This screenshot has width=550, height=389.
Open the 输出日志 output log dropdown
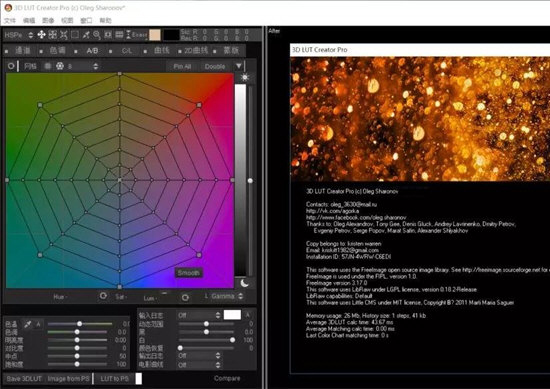click(199, 356)
